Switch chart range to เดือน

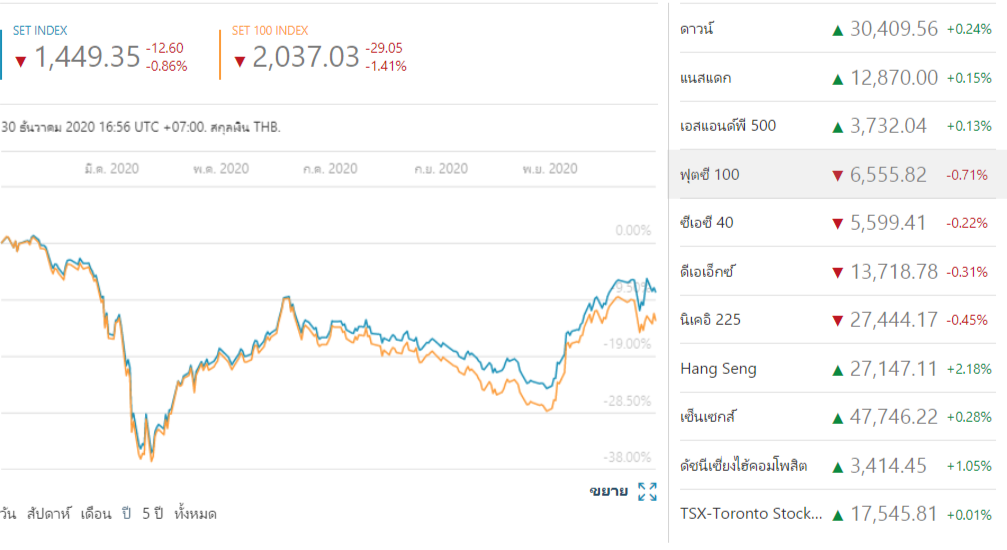click(95, 514)
